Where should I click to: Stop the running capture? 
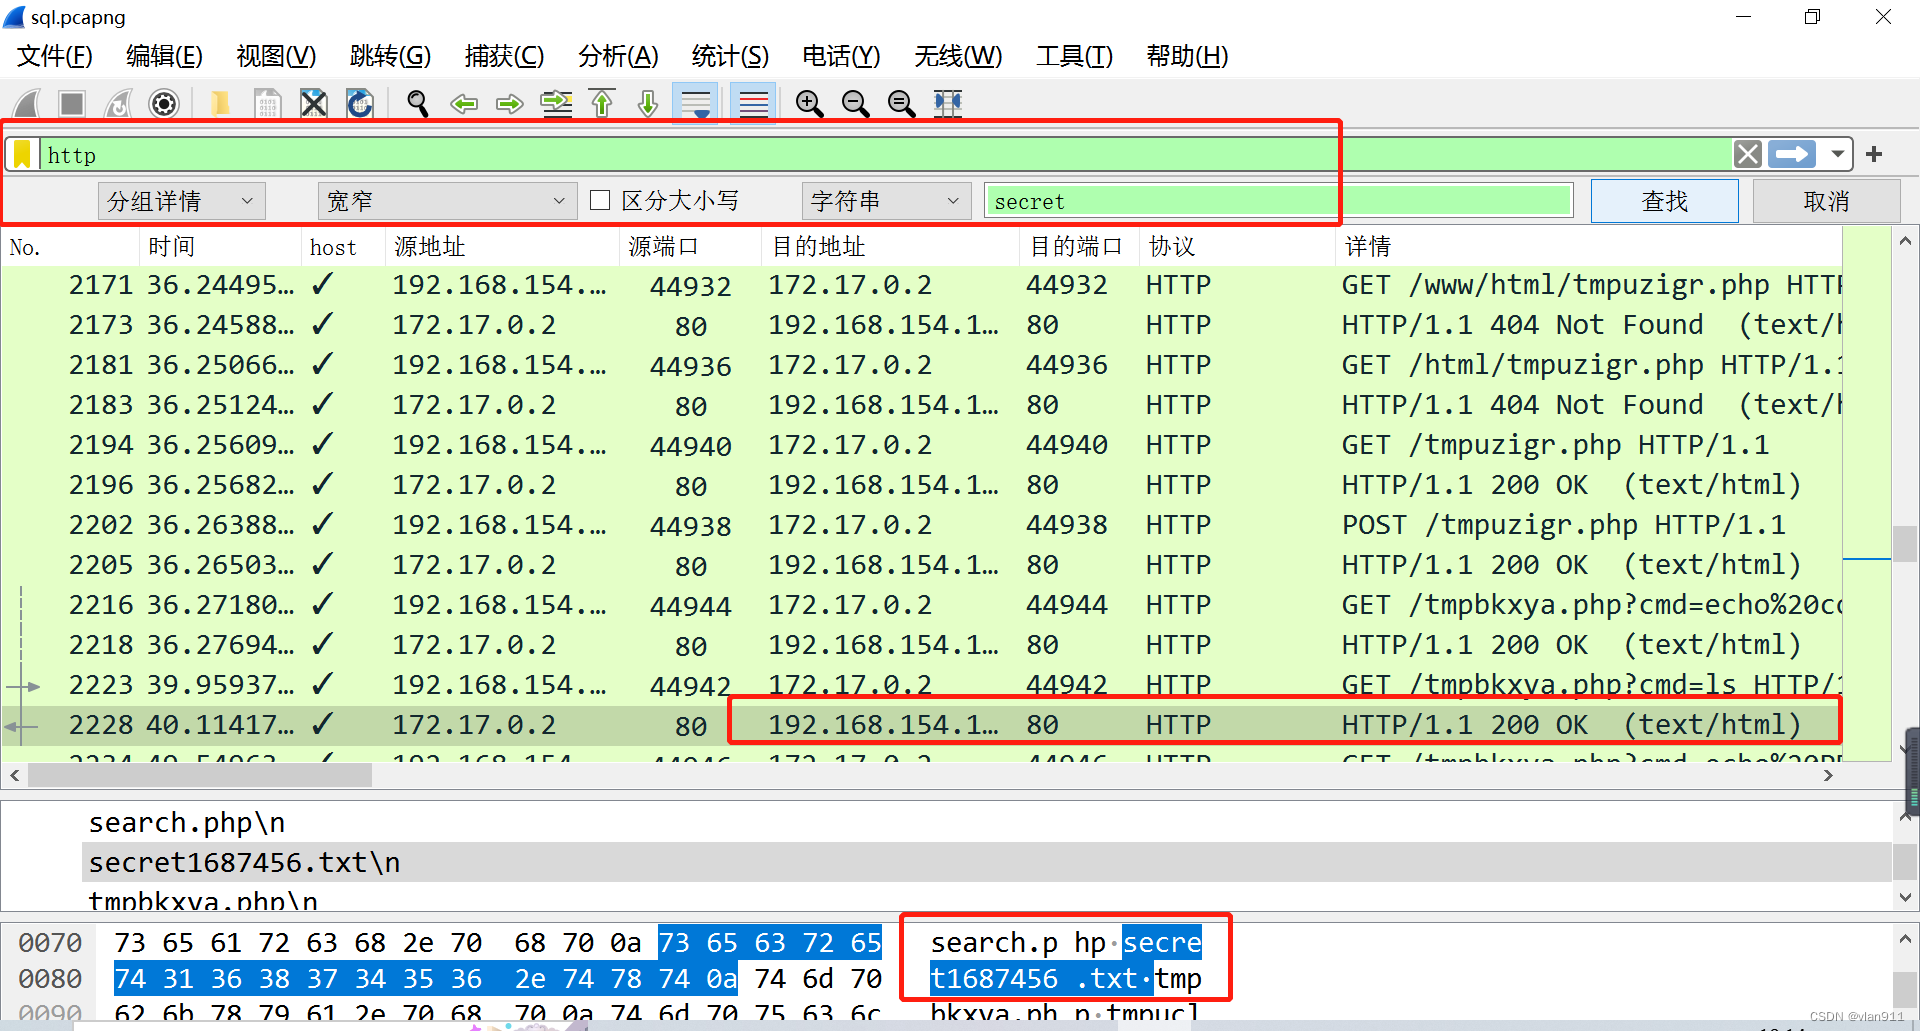(72, 103)
